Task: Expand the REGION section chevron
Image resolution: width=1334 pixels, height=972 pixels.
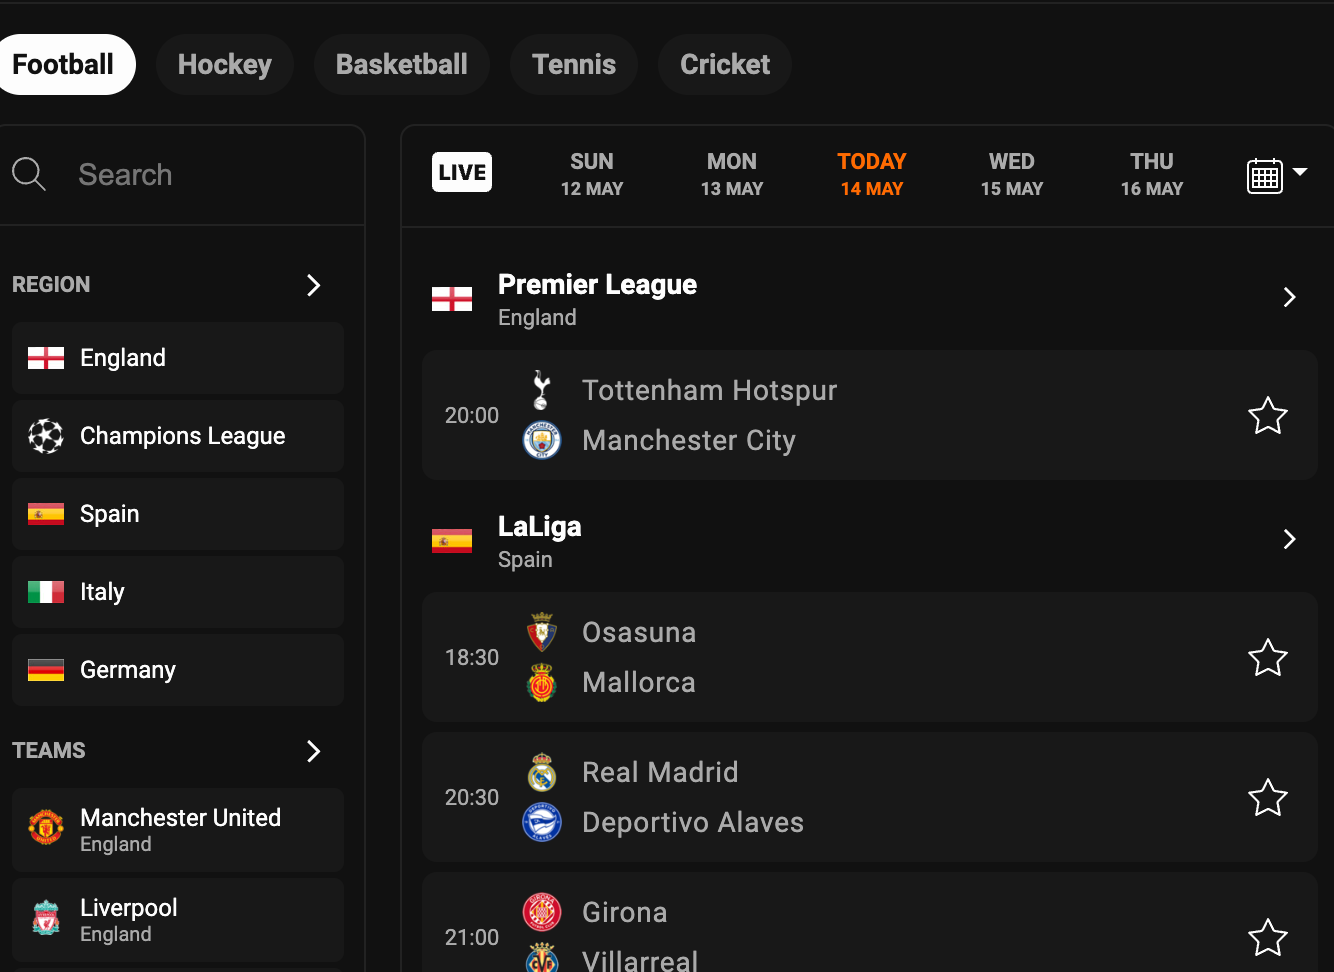Action: pos(313,285)
